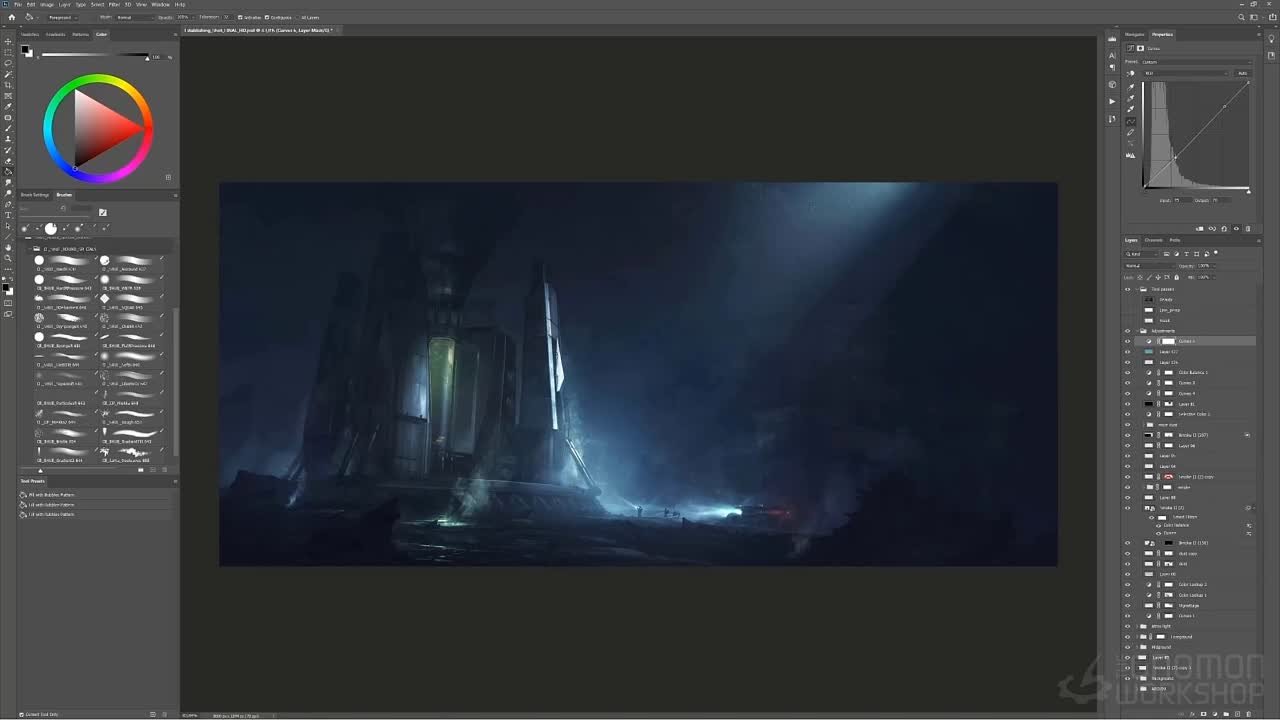Select the Paint Bucket tool
1280x720 pixels.
pos(9,171)
